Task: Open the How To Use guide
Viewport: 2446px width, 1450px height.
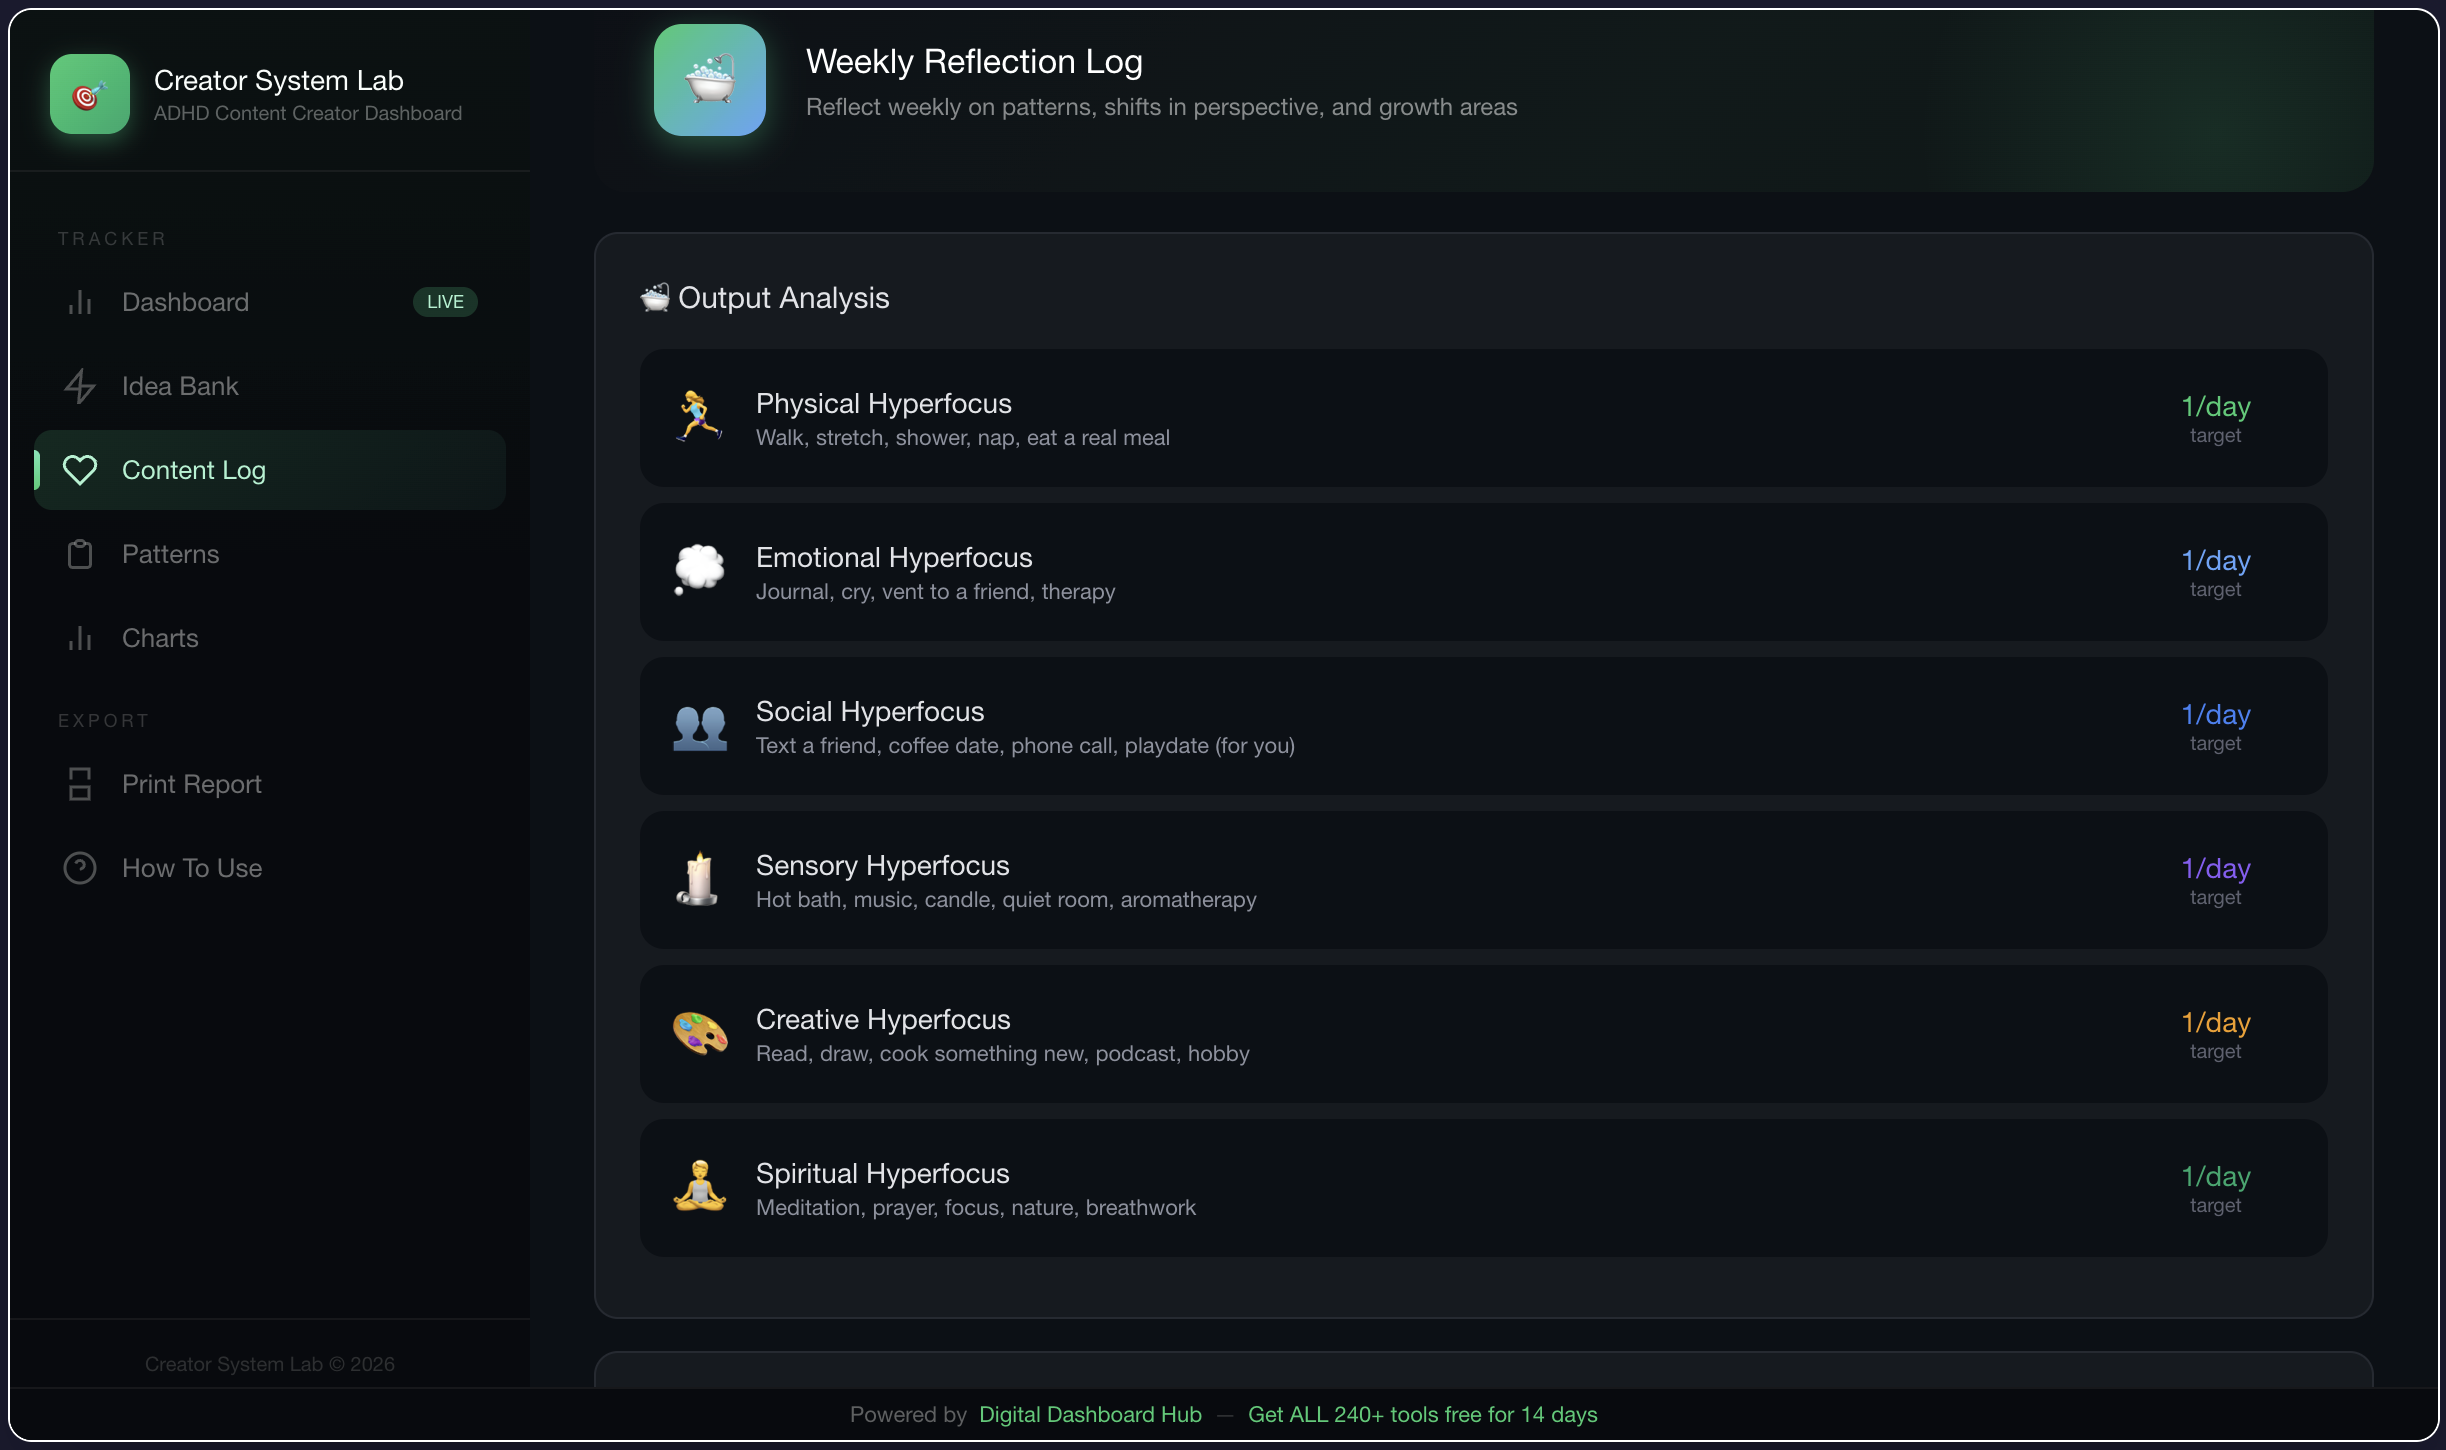Action: (x=270, y=868)
